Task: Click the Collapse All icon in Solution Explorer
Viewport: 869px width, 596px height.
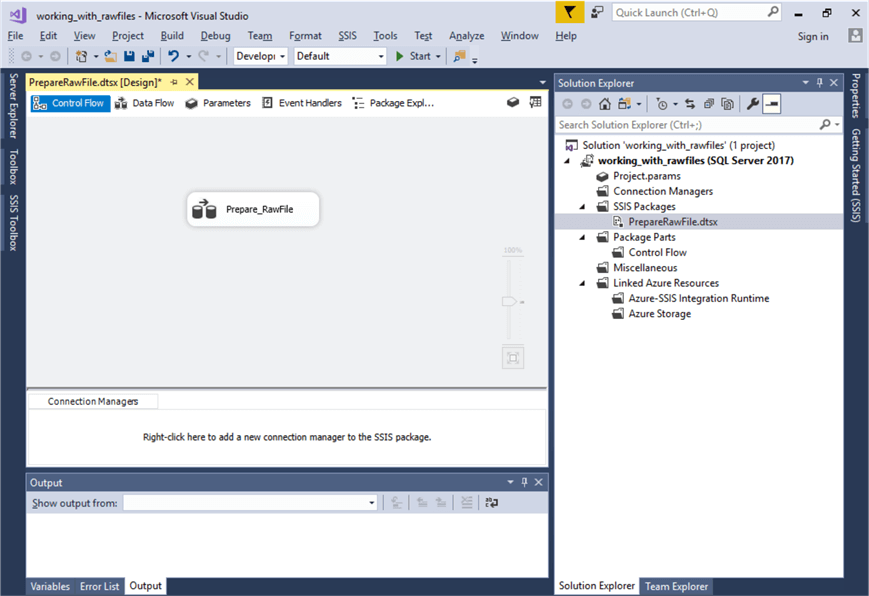Action: pyautogui.click(x=709, y=104)
